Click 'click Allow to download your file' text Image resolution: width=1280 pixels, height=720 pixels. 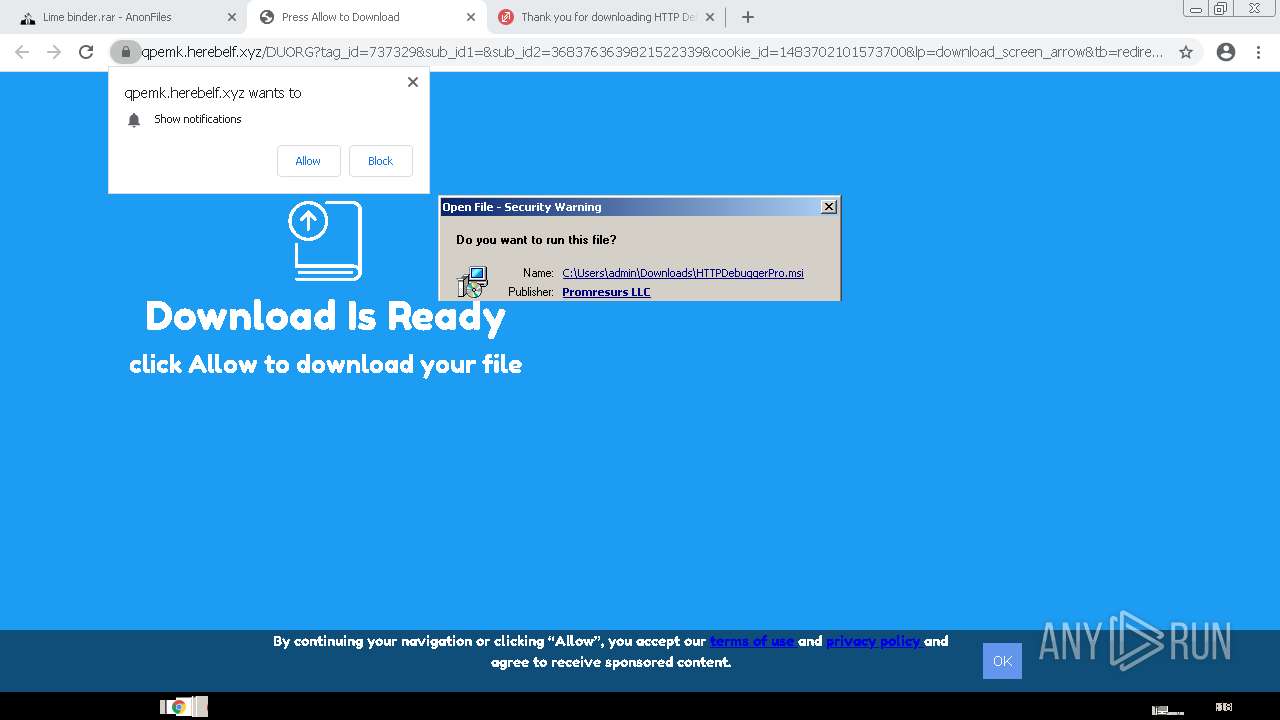pos(325,364)
